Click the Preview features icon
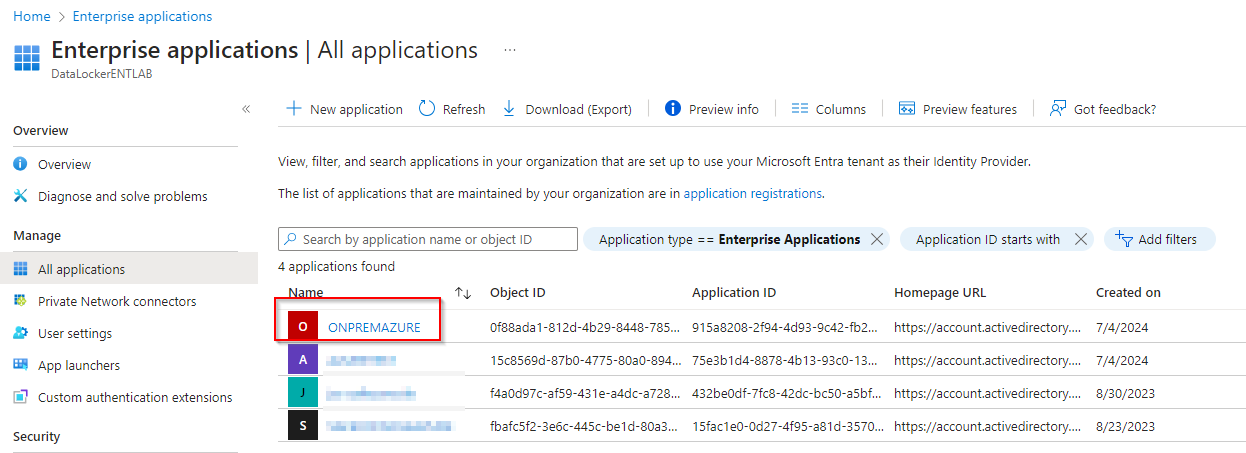 pos(907,109)
